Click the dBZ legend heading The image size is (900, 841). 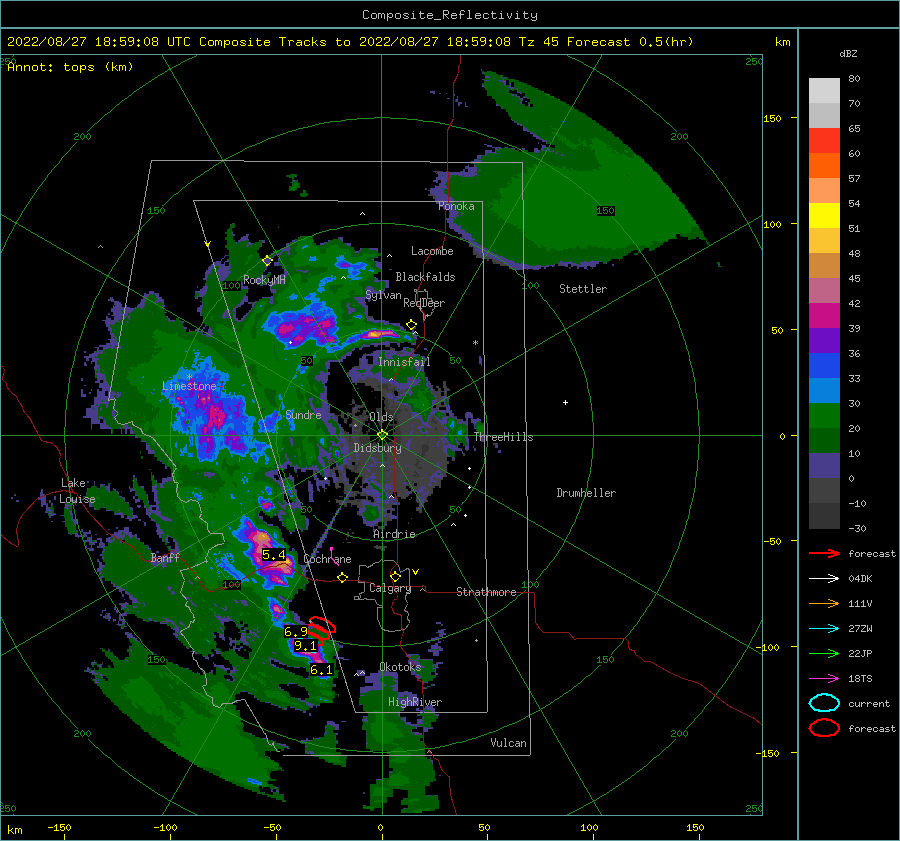click(x=848, y=53)
